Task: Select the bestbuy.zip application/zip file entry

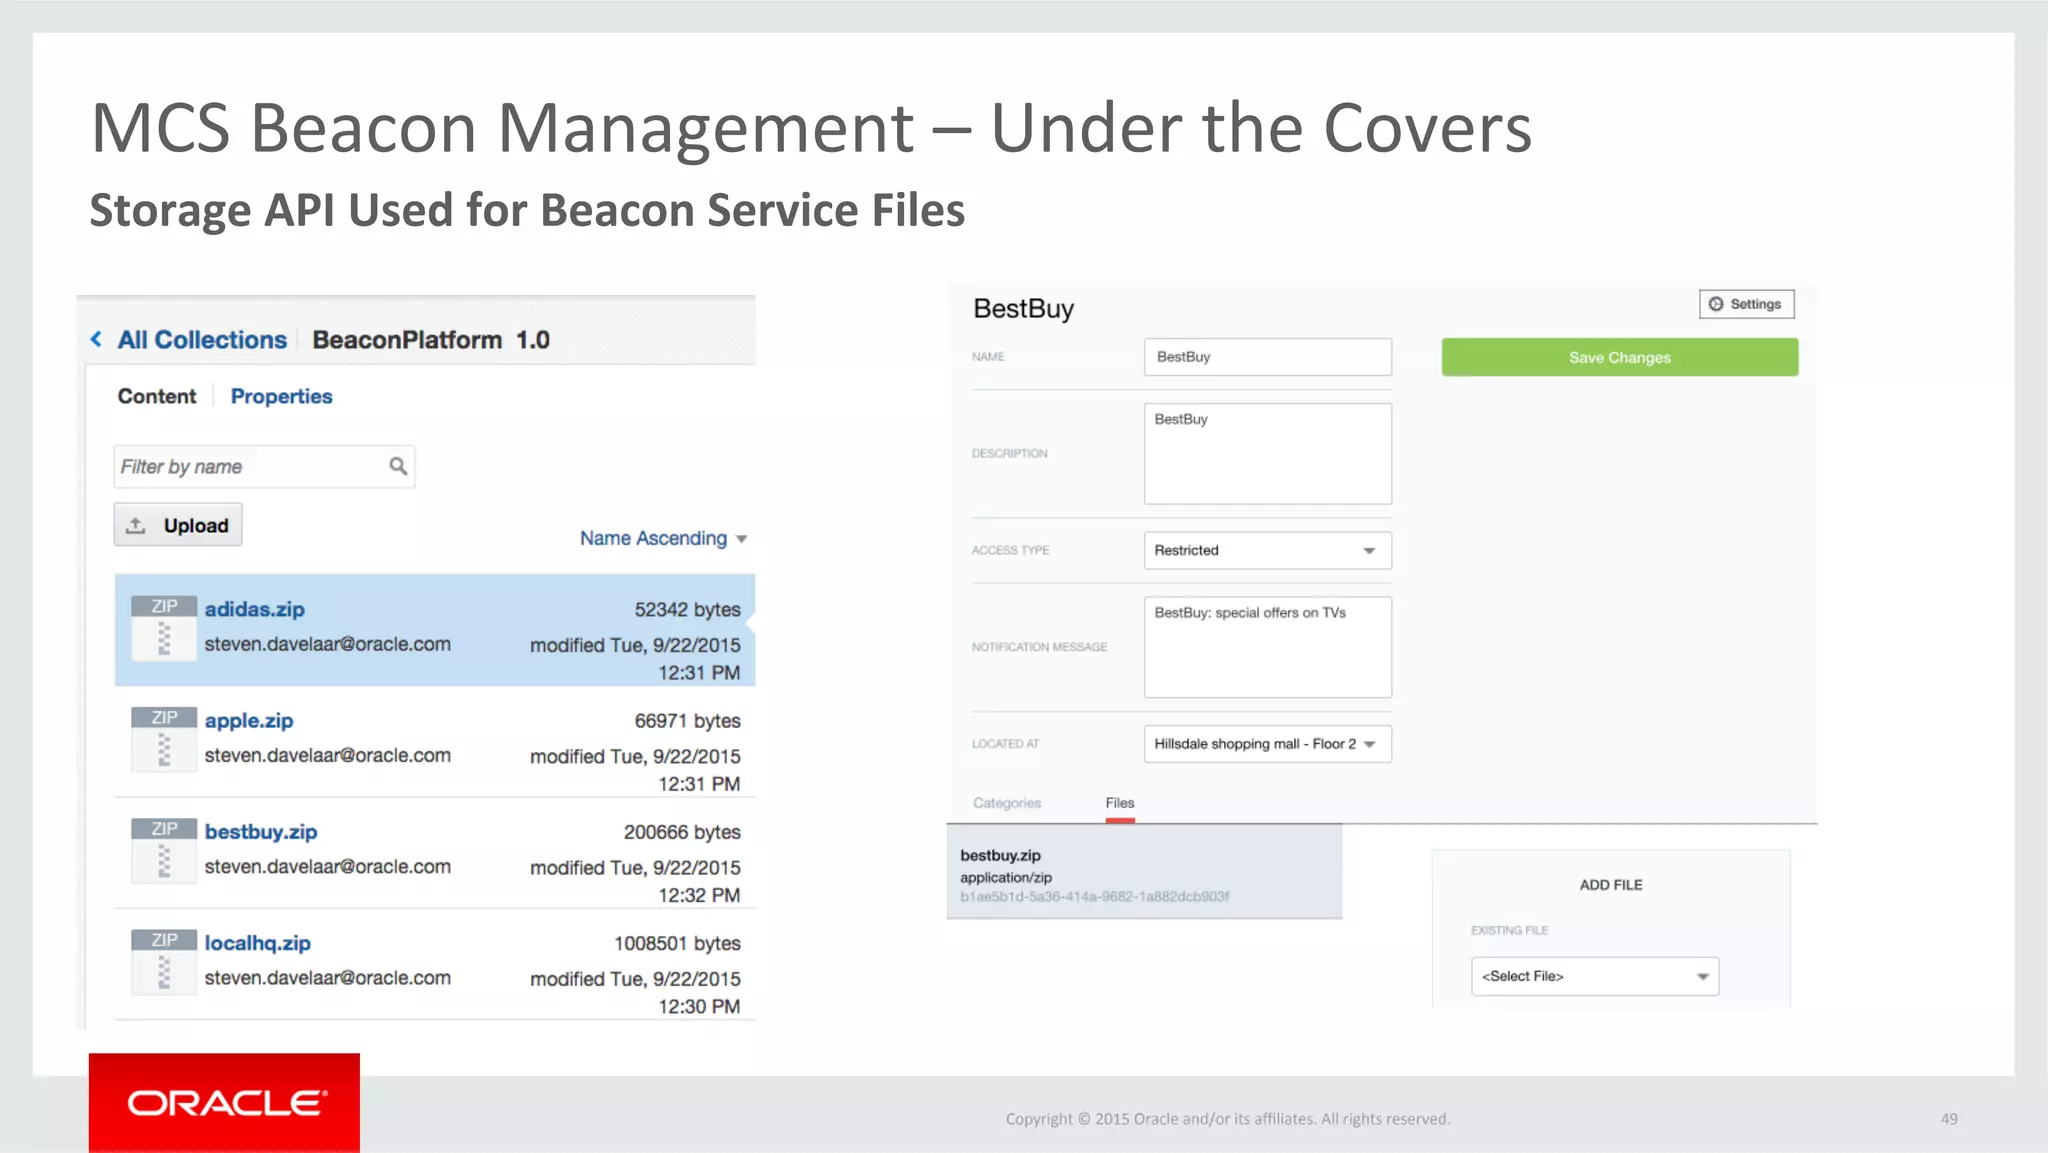Action: tap(1144, 873)
